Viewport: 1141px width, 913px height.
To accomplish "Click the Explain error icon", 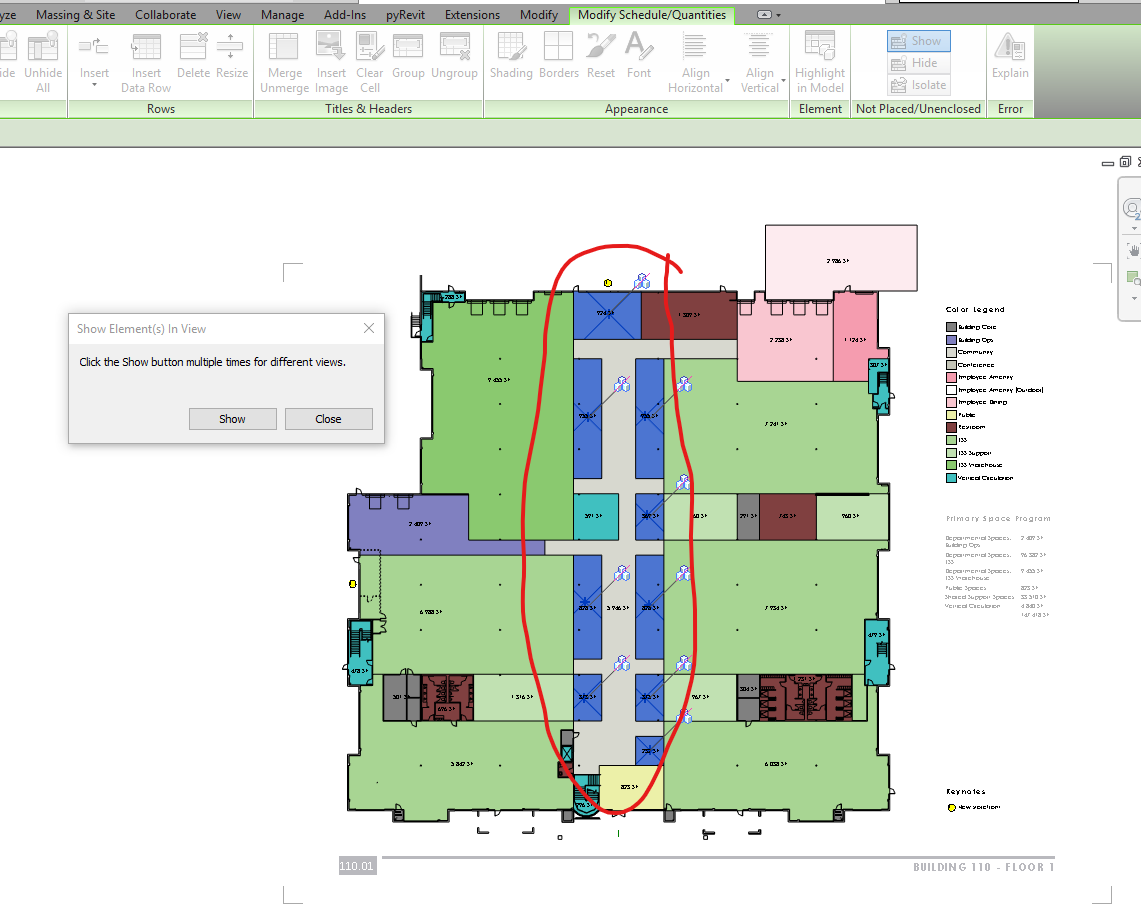I will point(1010,47).
